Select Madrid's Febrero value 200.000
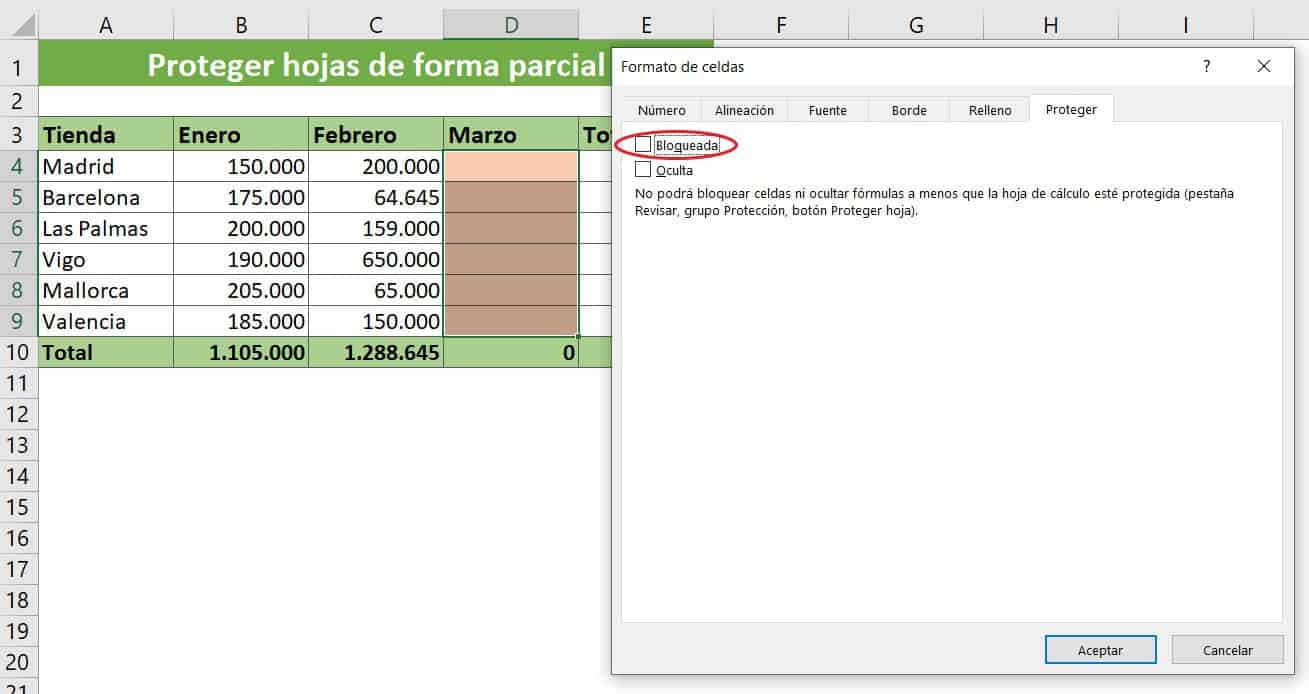This screenshot has width=1309, height=694. 376,166
